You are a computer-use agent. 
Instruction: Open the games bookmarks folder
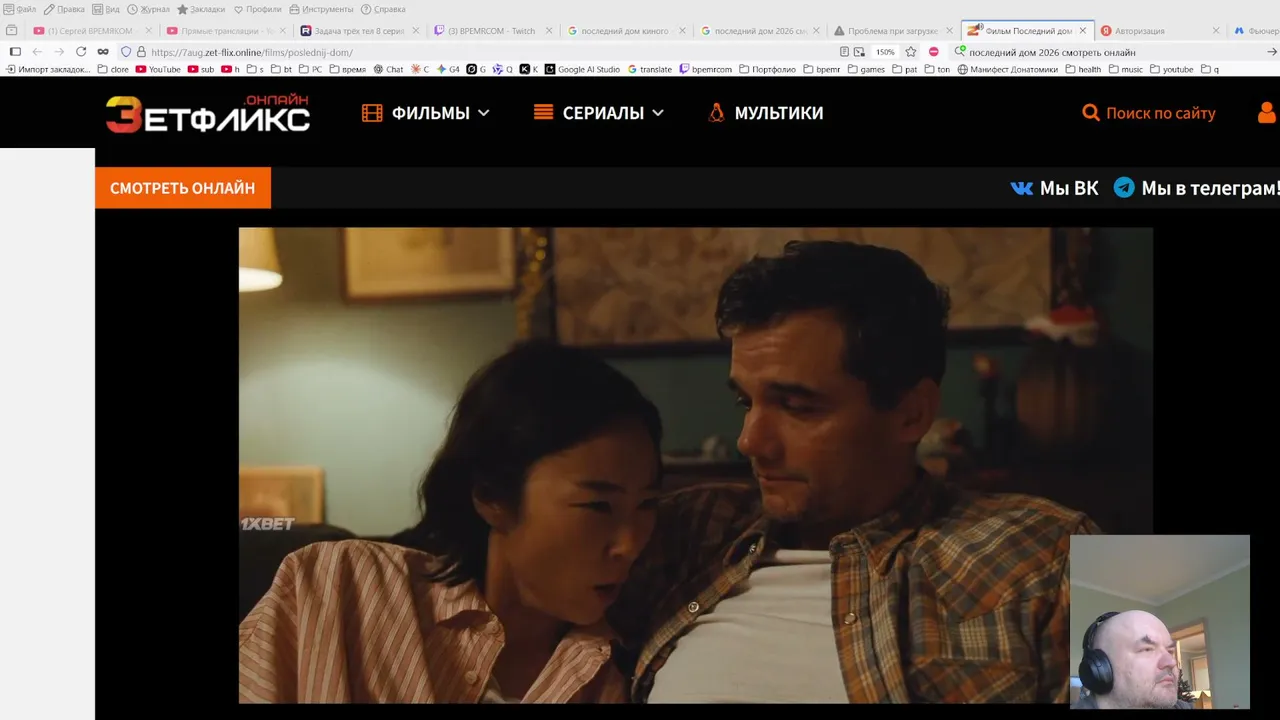point(866,70)
